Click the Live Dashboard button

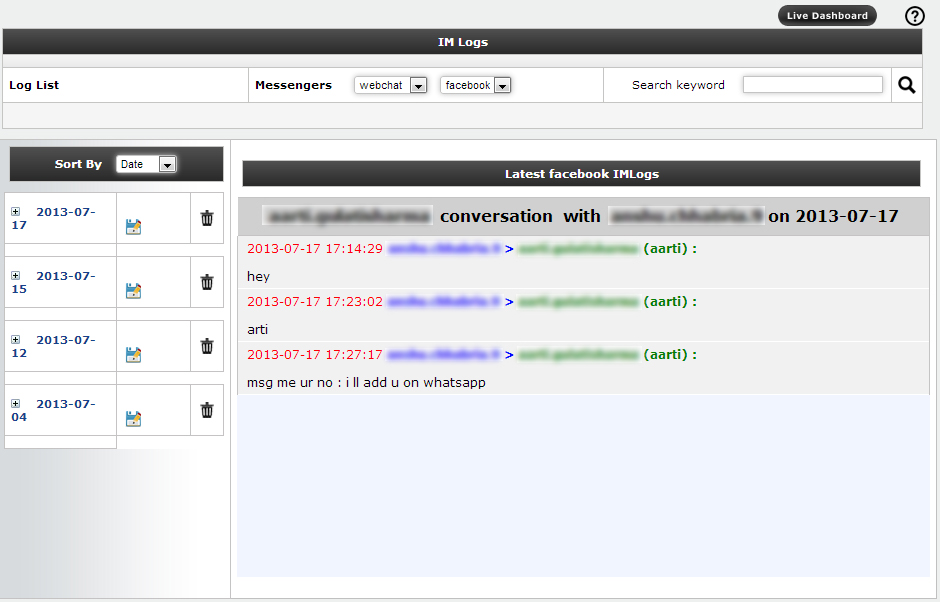[x=827, y=16]
